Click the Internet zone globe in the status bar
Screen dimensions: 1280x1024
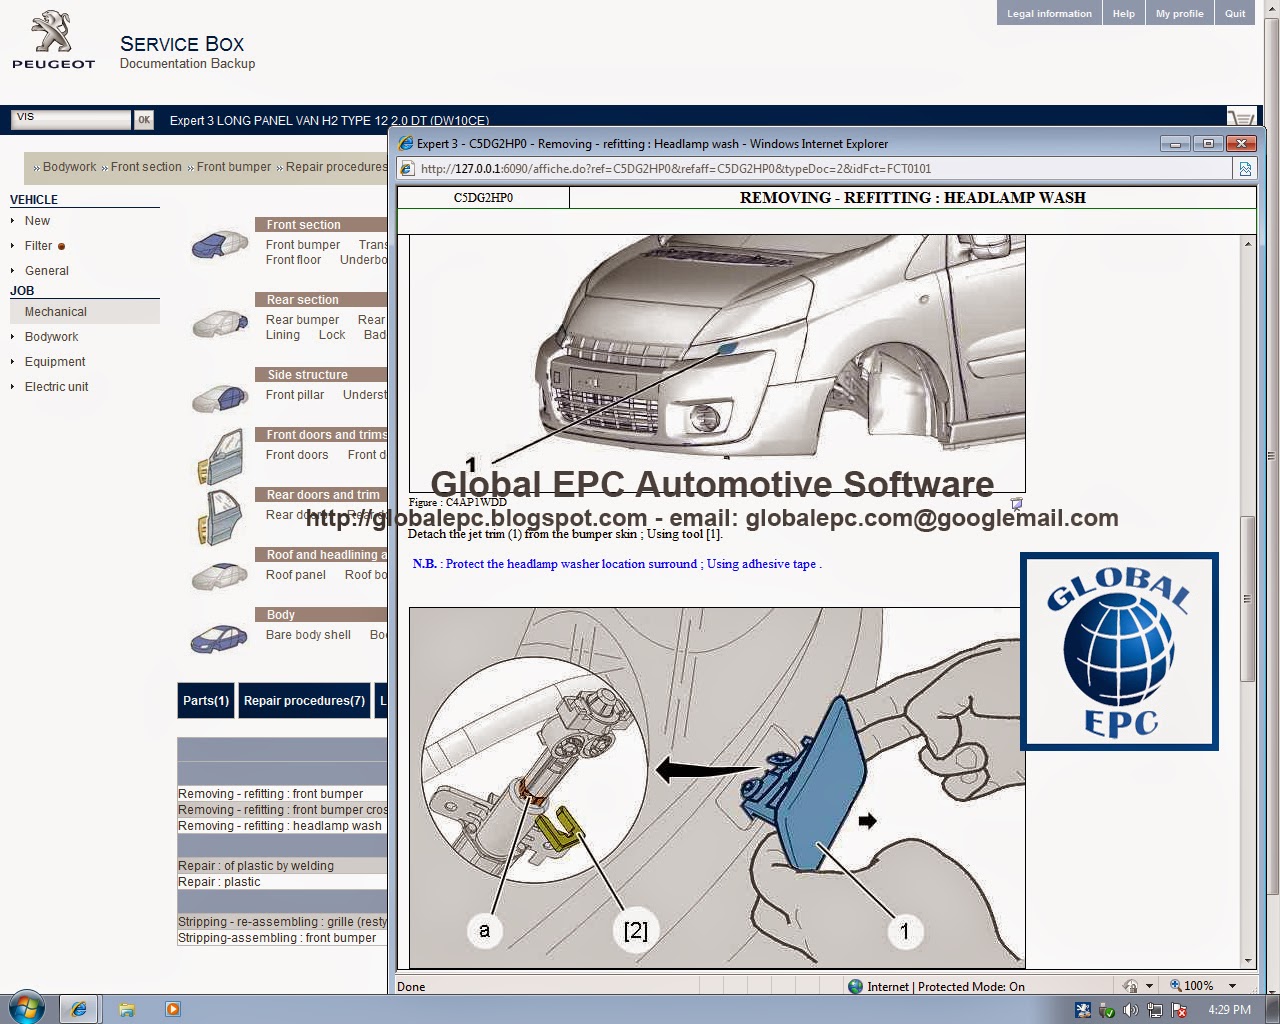(x=855, y=986)
